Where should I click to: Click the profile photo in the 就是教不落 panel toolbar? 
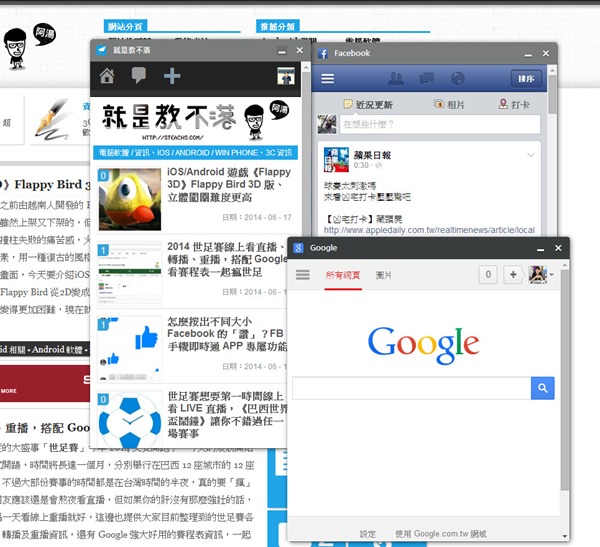[x=286, y=76]
